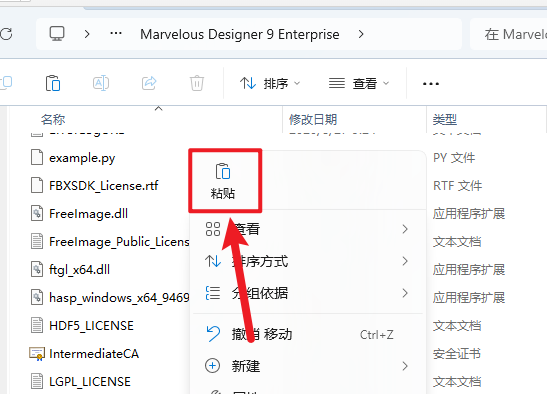Select the LGPL_LICENSE file
Viewport: 547px width, 394px height.
tap(90, 381)
